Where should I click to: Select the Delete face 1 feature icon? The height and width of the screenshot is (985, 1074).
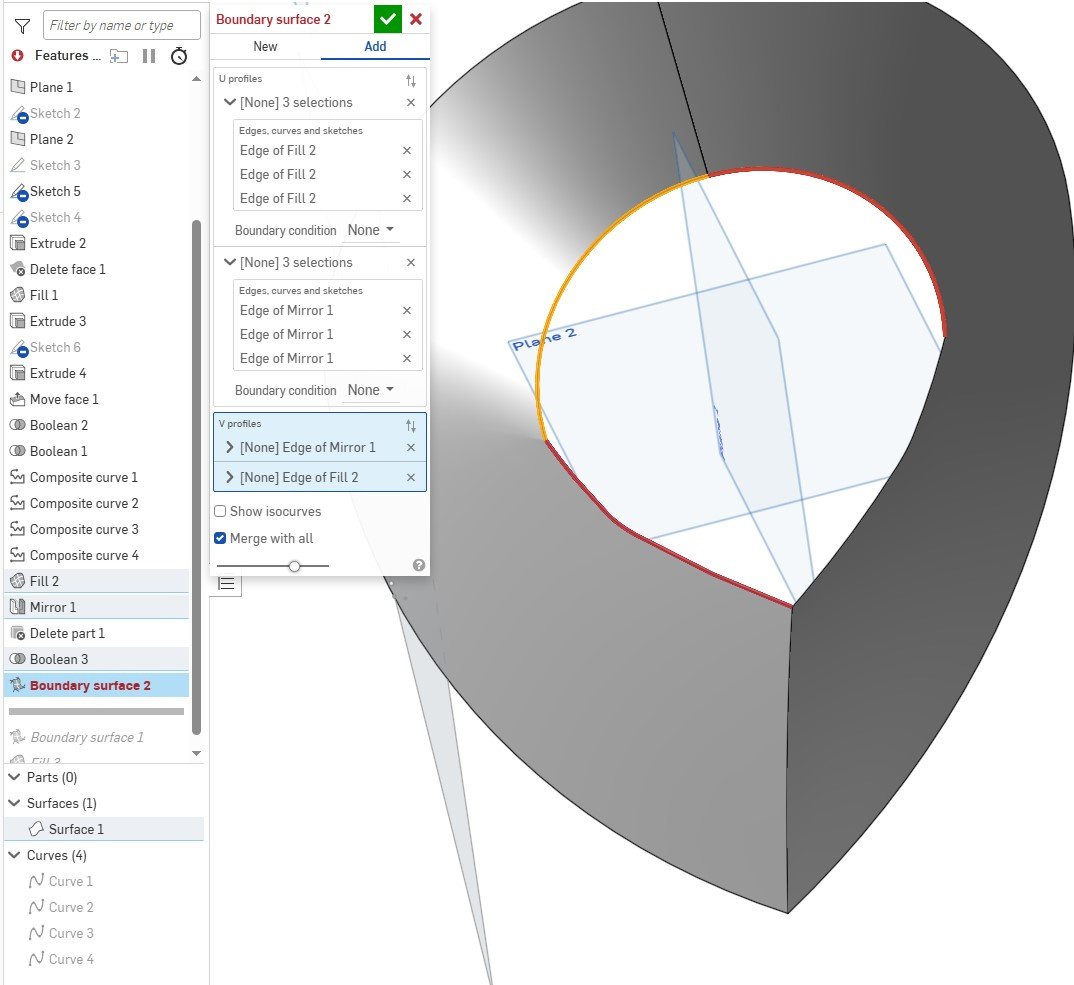(x=18, y=269)
